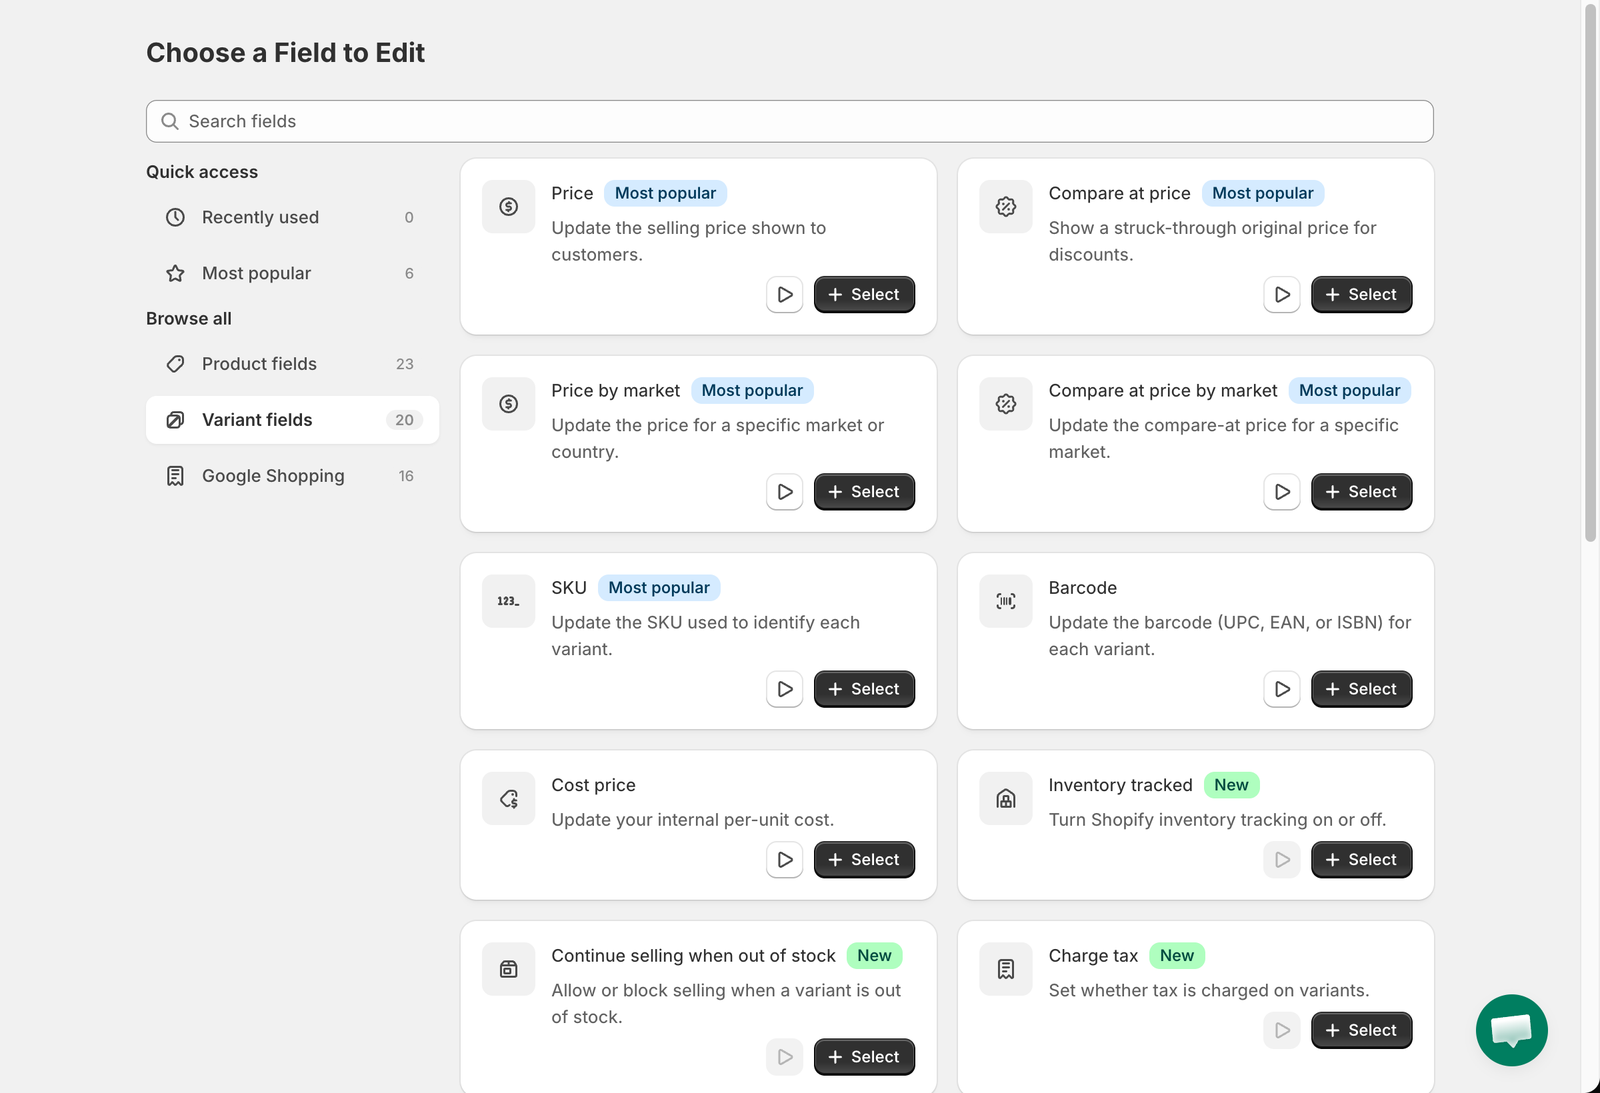
Task: Open the chat support bubble
Action: point(1511,1030)
